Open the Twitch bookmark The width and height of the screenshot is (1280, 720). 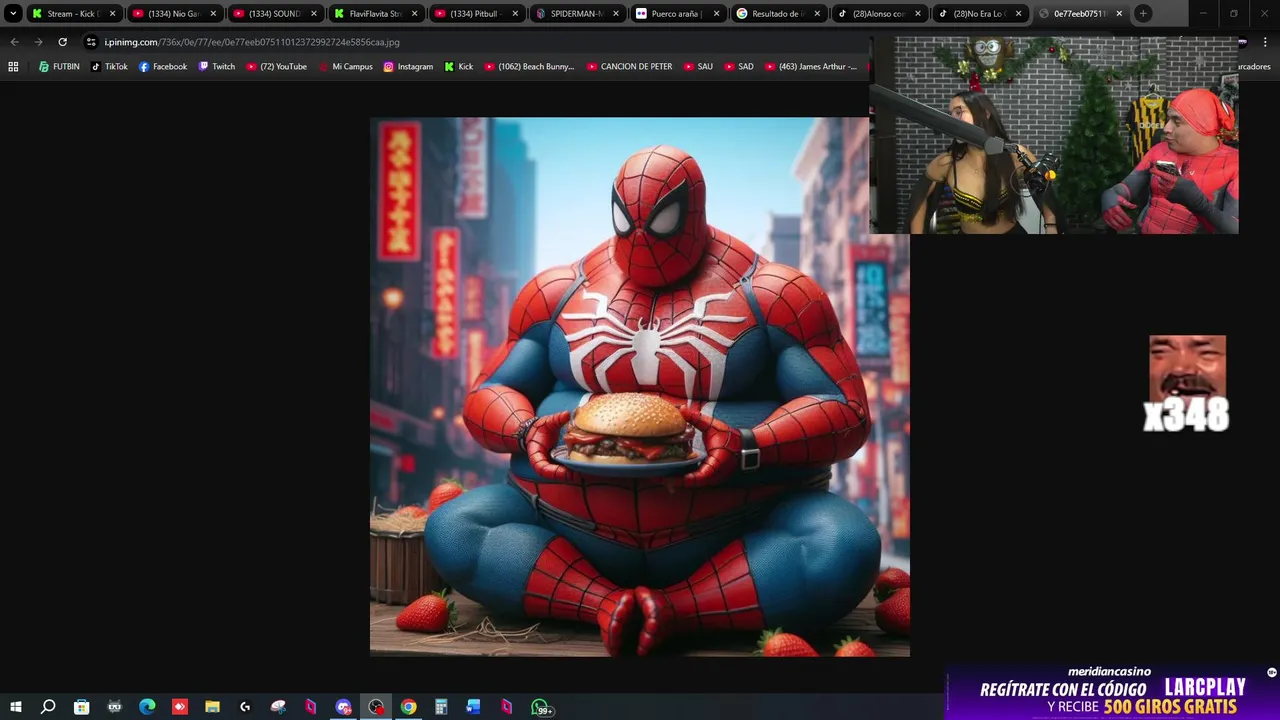coord(217,66)
